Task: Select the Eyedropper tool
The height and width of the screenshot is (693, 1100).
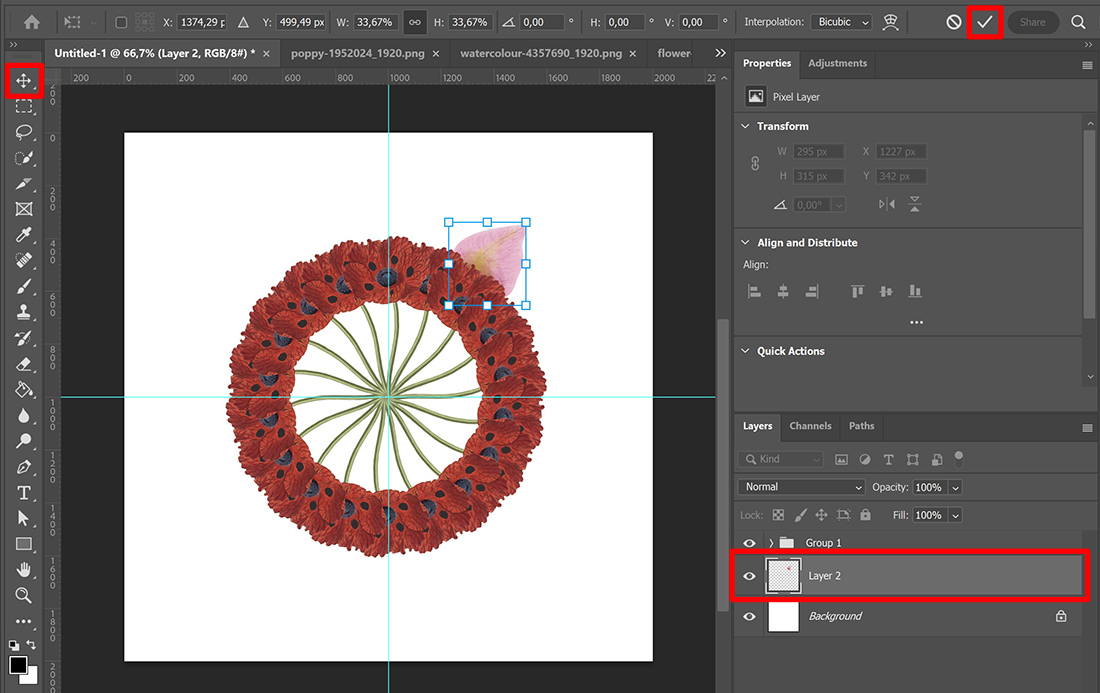Action: (24, 235)
